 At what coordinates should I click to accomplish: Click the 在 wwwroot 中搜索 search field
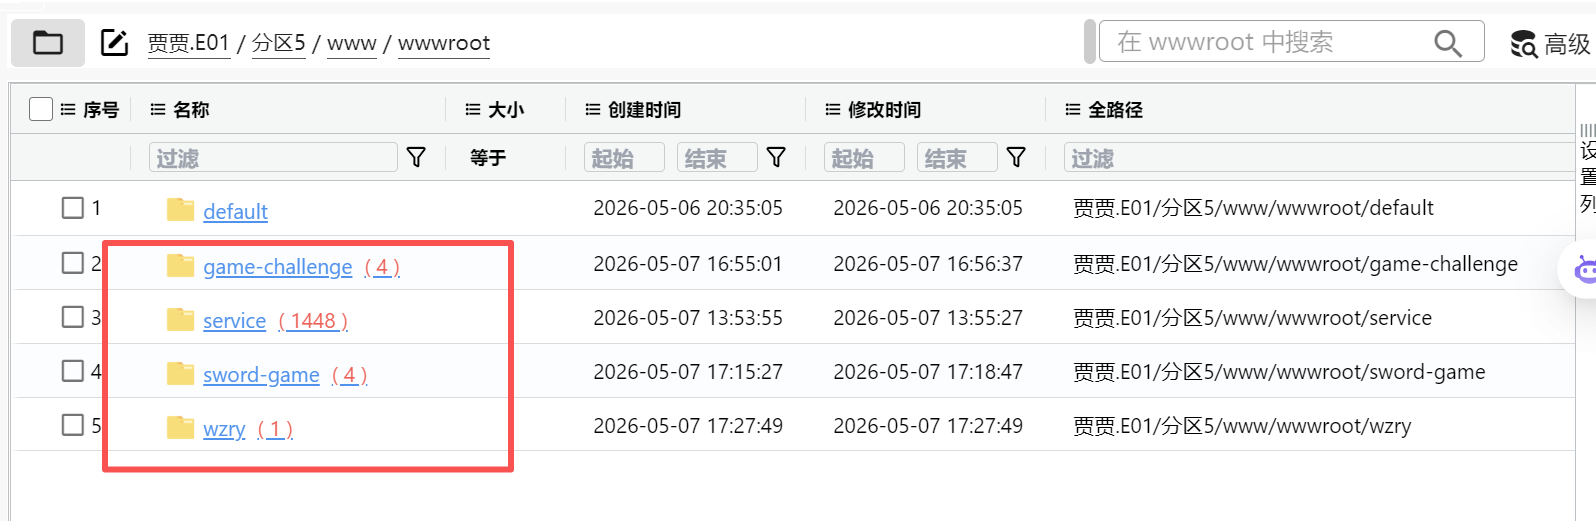tap(1268, 42)
